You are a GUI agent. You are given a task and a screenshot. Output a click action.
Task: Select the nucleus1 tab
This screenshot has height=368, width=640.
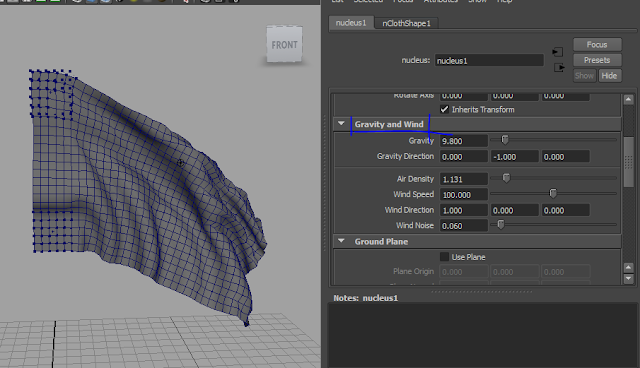point(351,23)
